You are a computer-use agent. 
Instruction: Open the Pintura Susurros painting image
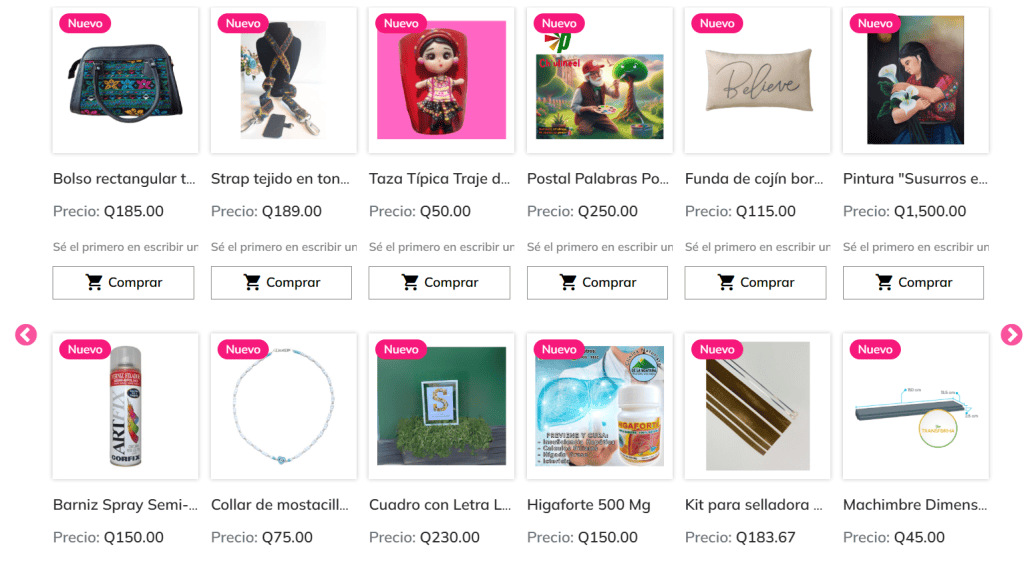[916, 80]
